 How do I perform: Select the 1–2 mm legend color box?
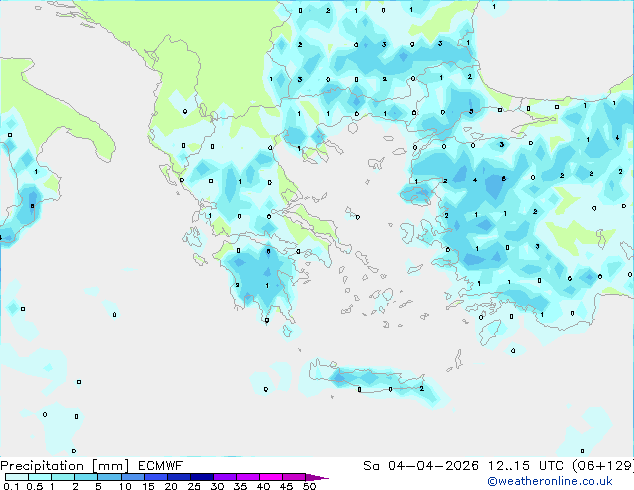pos(63,477)
